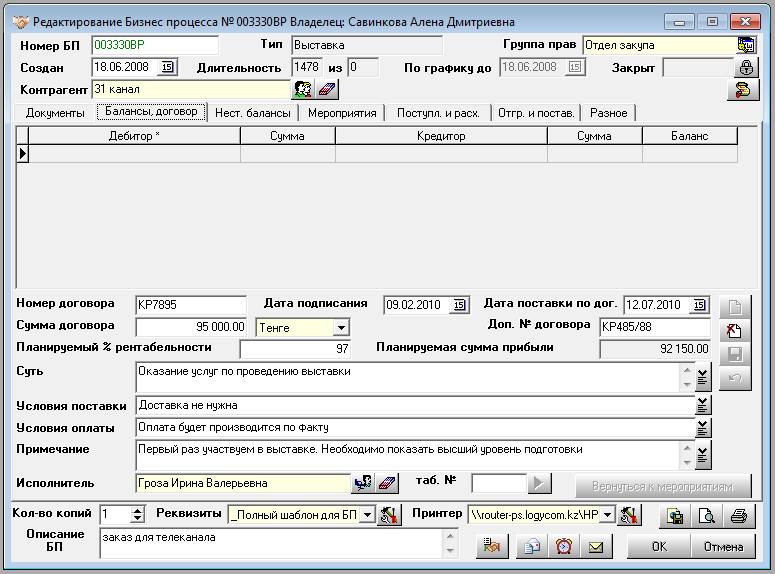Select the Балансы, договор tab
775x574 pixels.
[151, 112]
